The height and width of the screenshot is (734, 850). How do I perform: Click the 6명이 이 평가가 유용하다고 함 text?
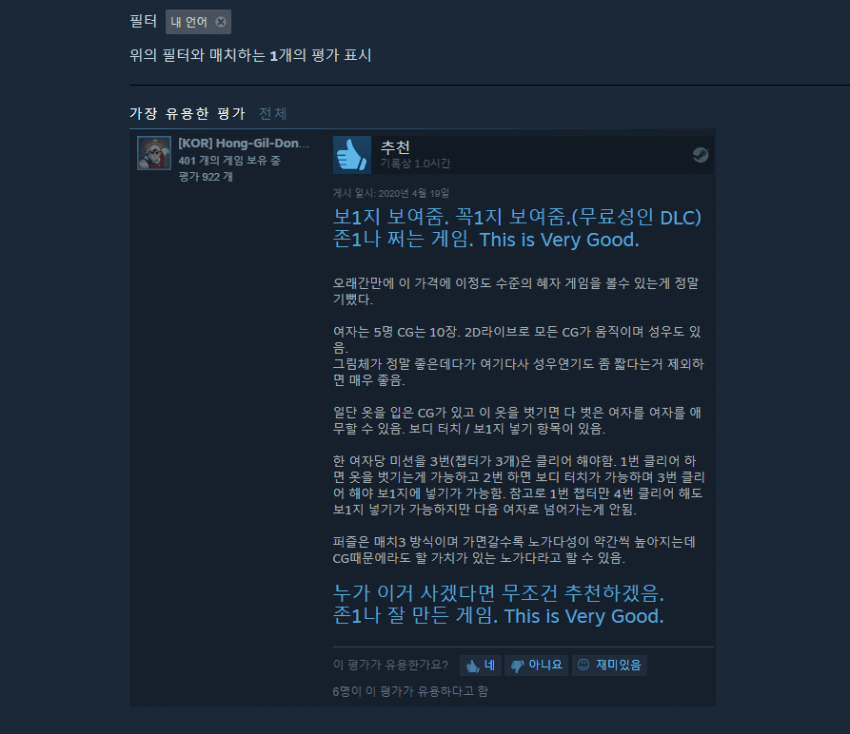410,691
